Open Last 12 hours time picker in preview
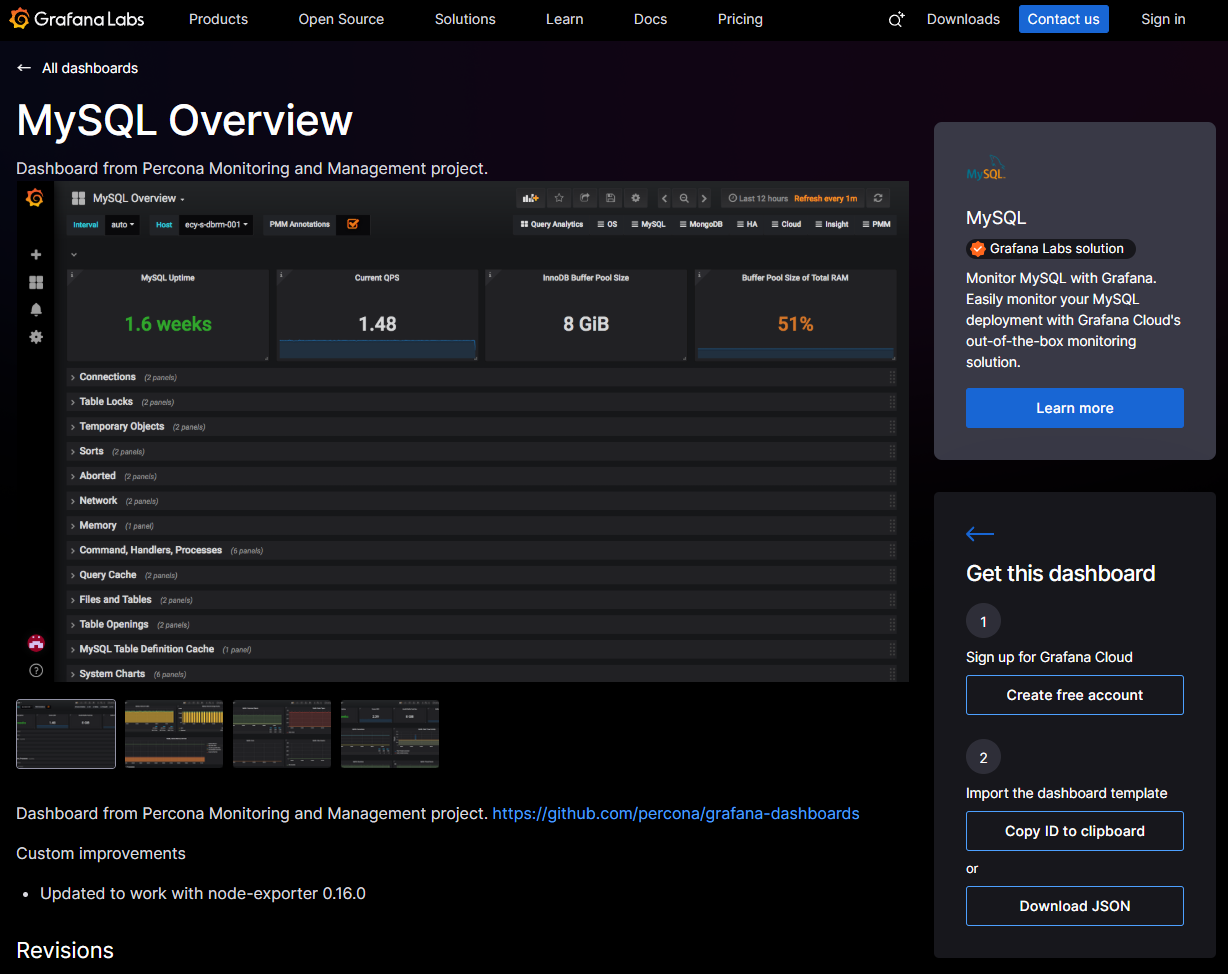Screen dimensions: 1228x974 [792, 198]
